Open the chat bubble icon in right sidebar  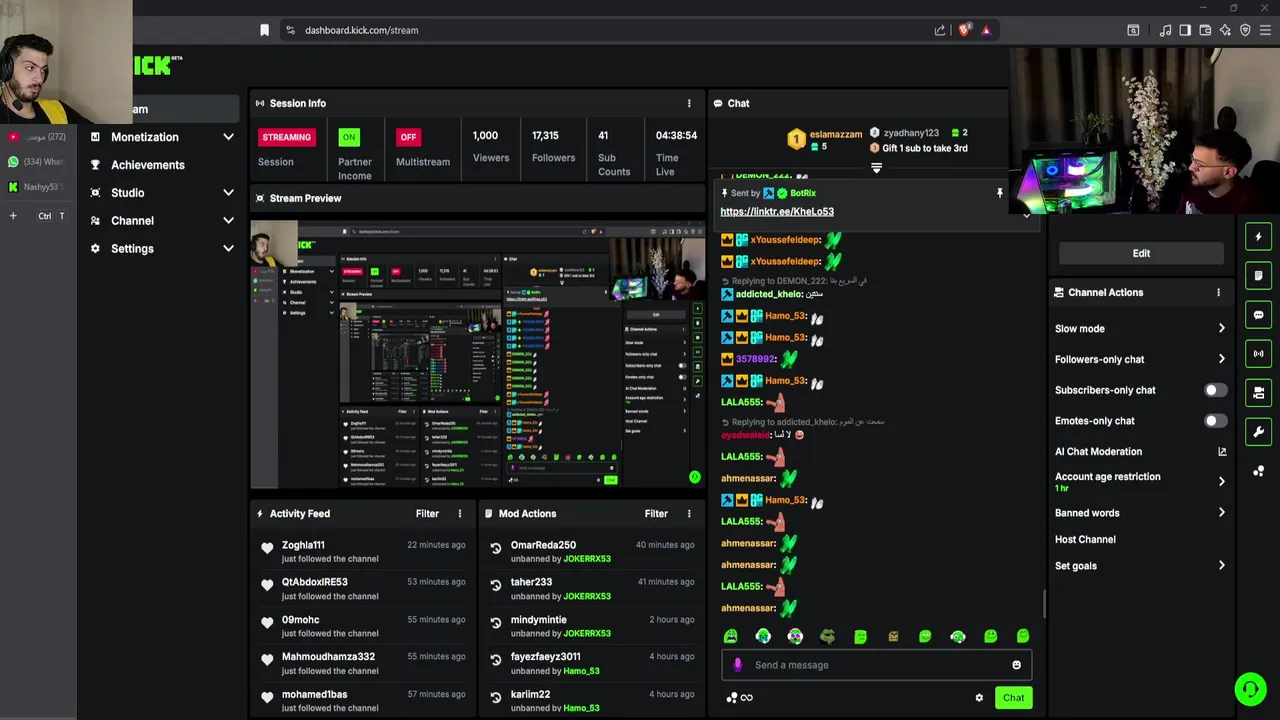(1258, 315)
